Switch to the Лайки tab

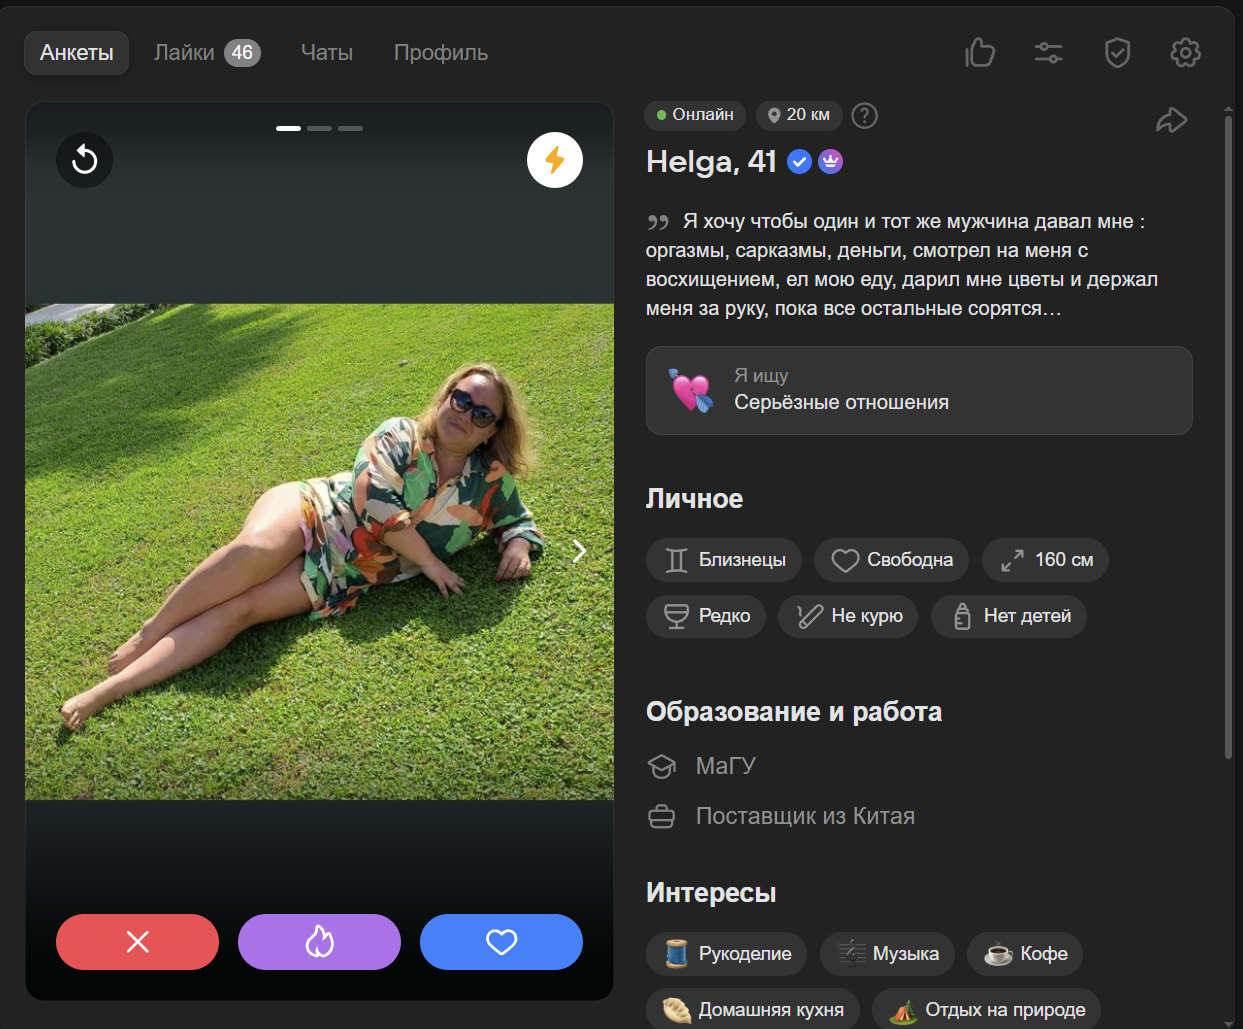[x=207, y=53]
